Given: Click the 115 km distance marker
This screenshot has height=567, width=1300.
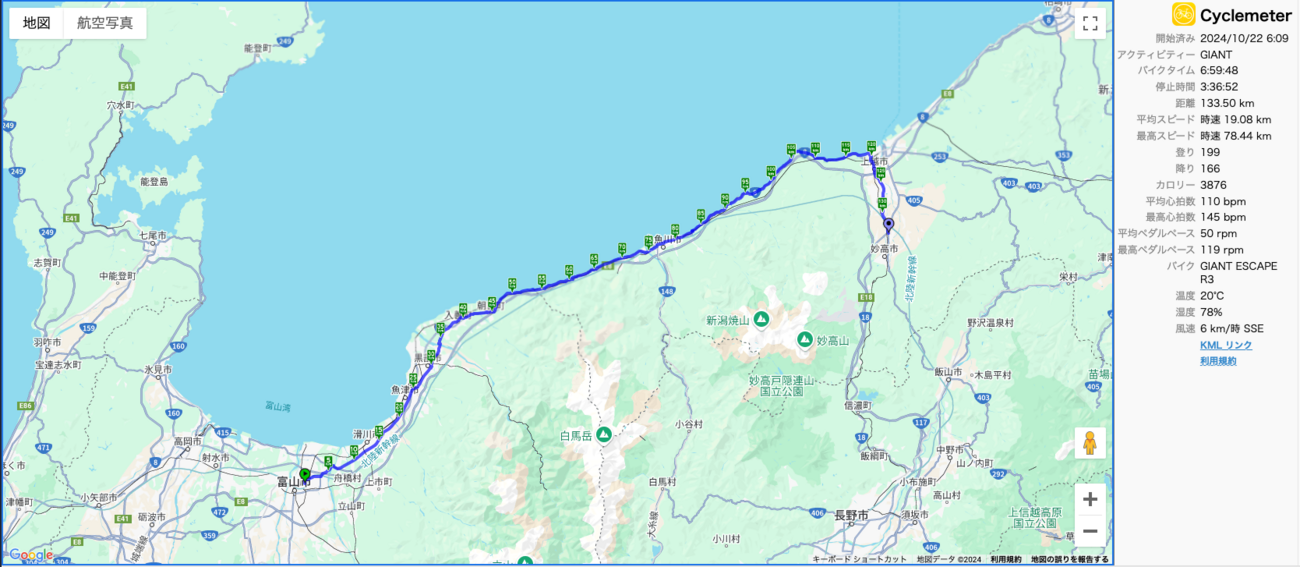Looking at the screenshot, I should pos(845,146).
